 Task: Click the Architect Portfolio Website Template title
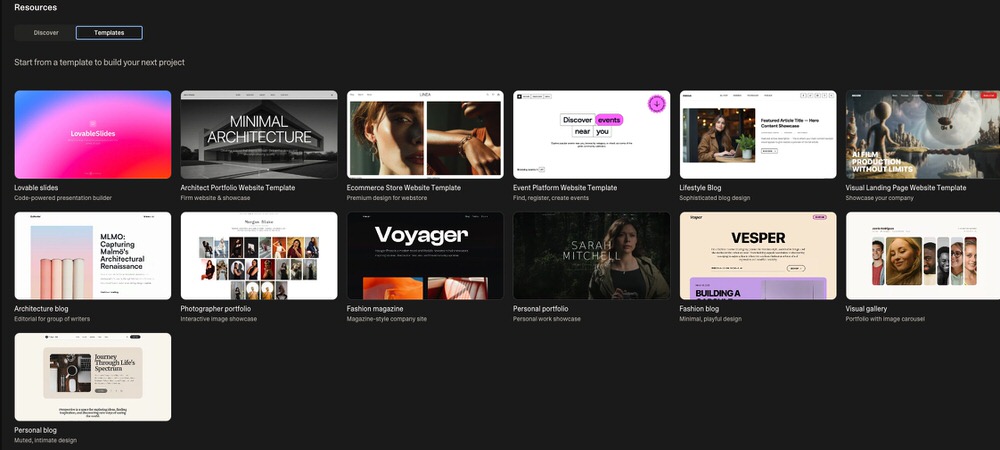(238, 188)
